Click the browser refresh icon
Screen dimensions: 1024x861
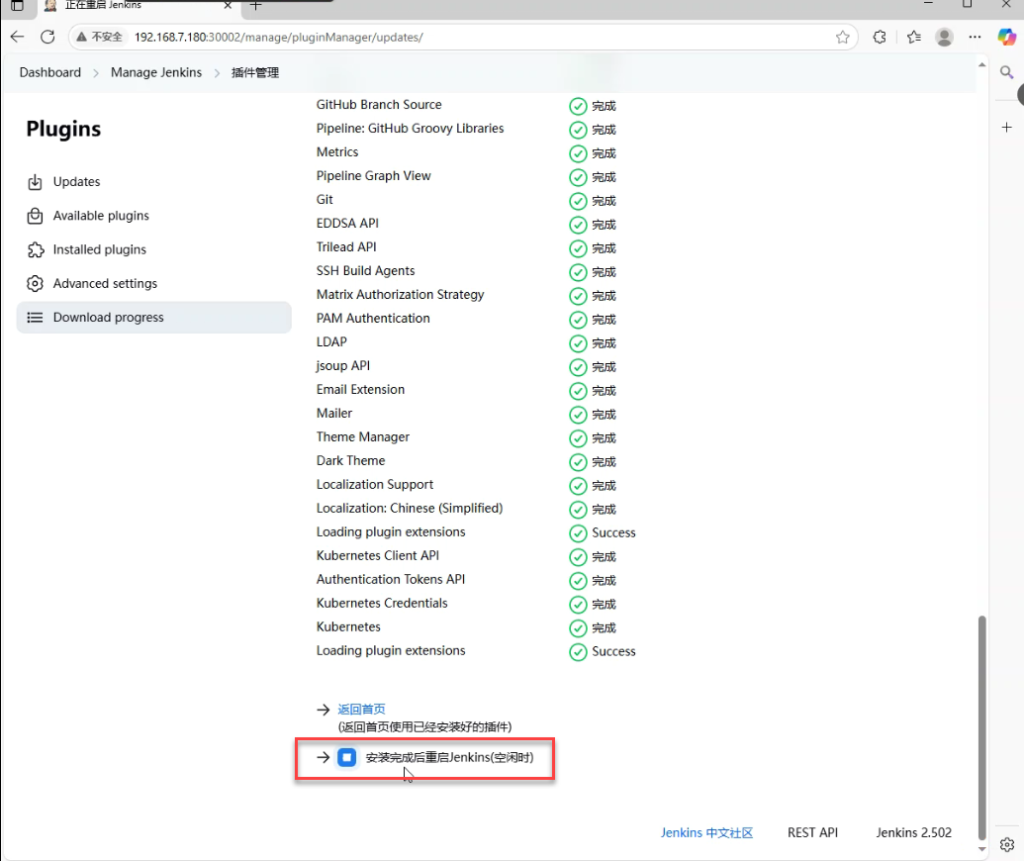point(47,37)
